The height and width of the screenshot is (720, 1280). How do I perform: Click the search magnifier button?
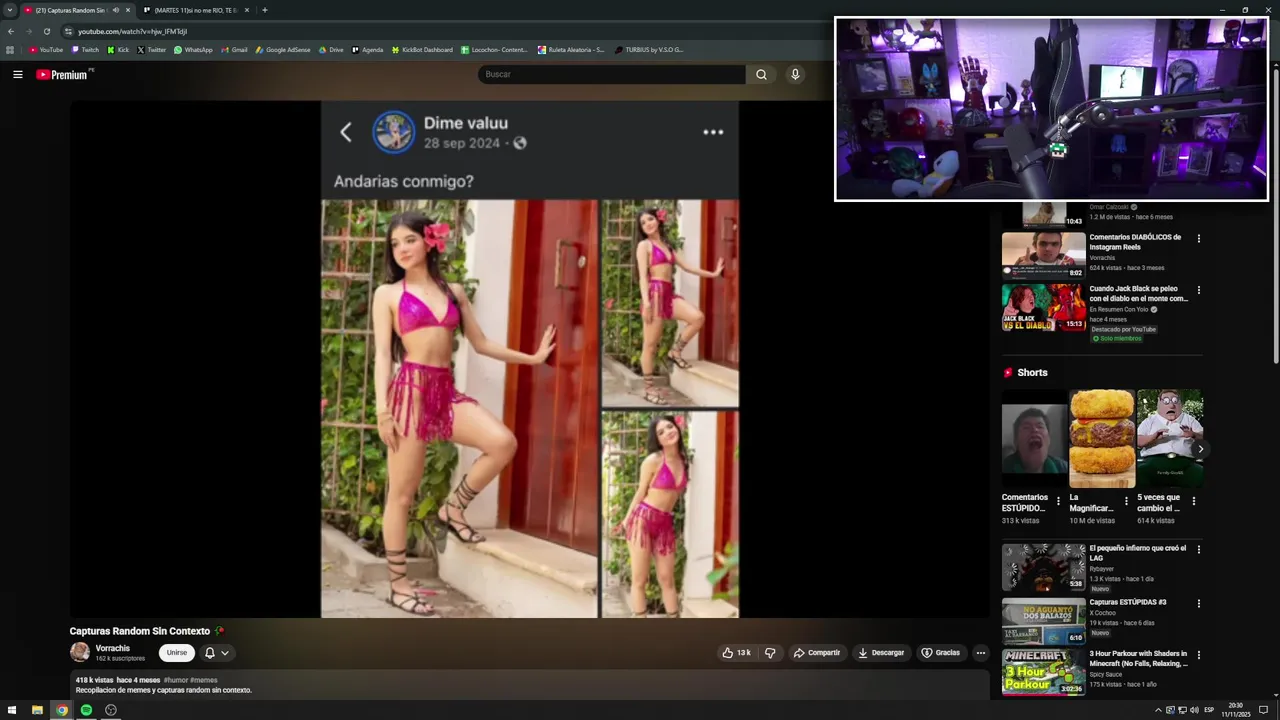coord(761,74)
